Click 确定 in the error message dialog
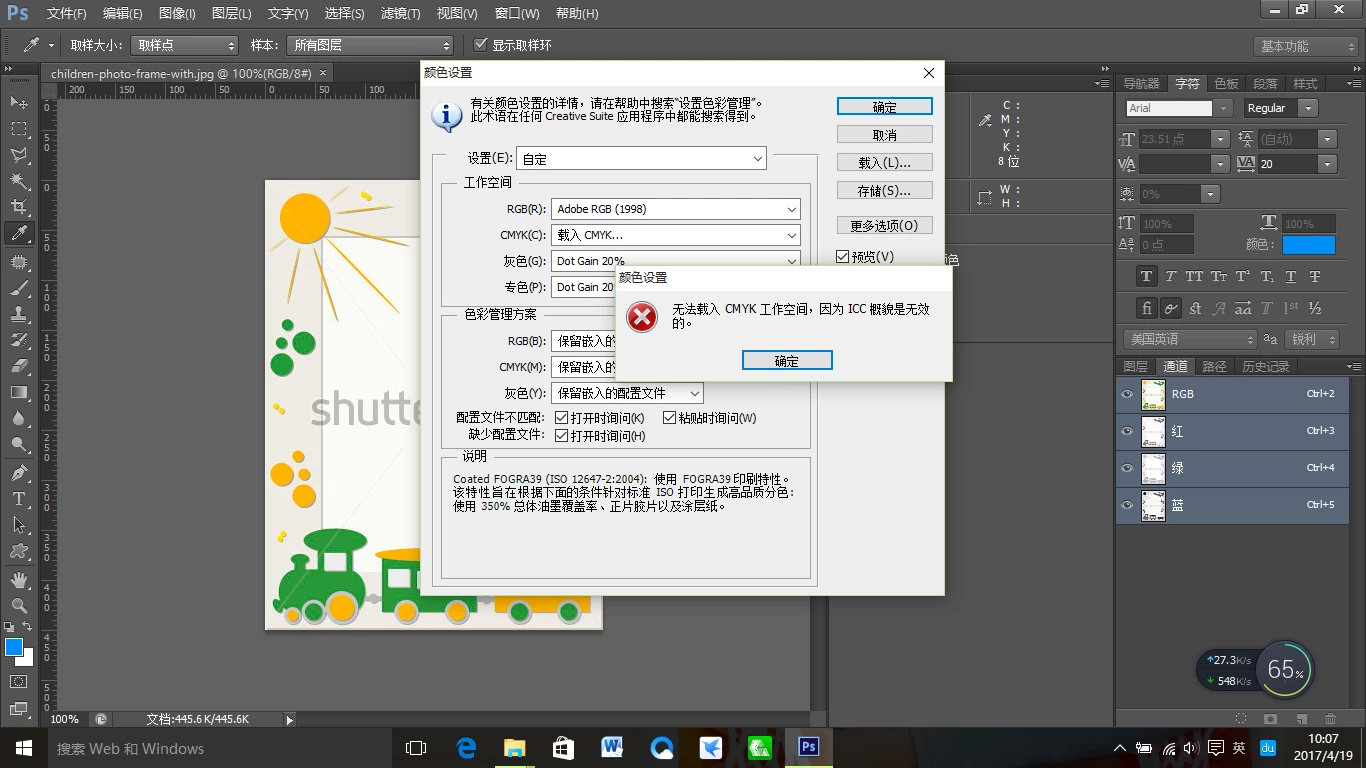1366x768 pixels. [x=787, y=361]
